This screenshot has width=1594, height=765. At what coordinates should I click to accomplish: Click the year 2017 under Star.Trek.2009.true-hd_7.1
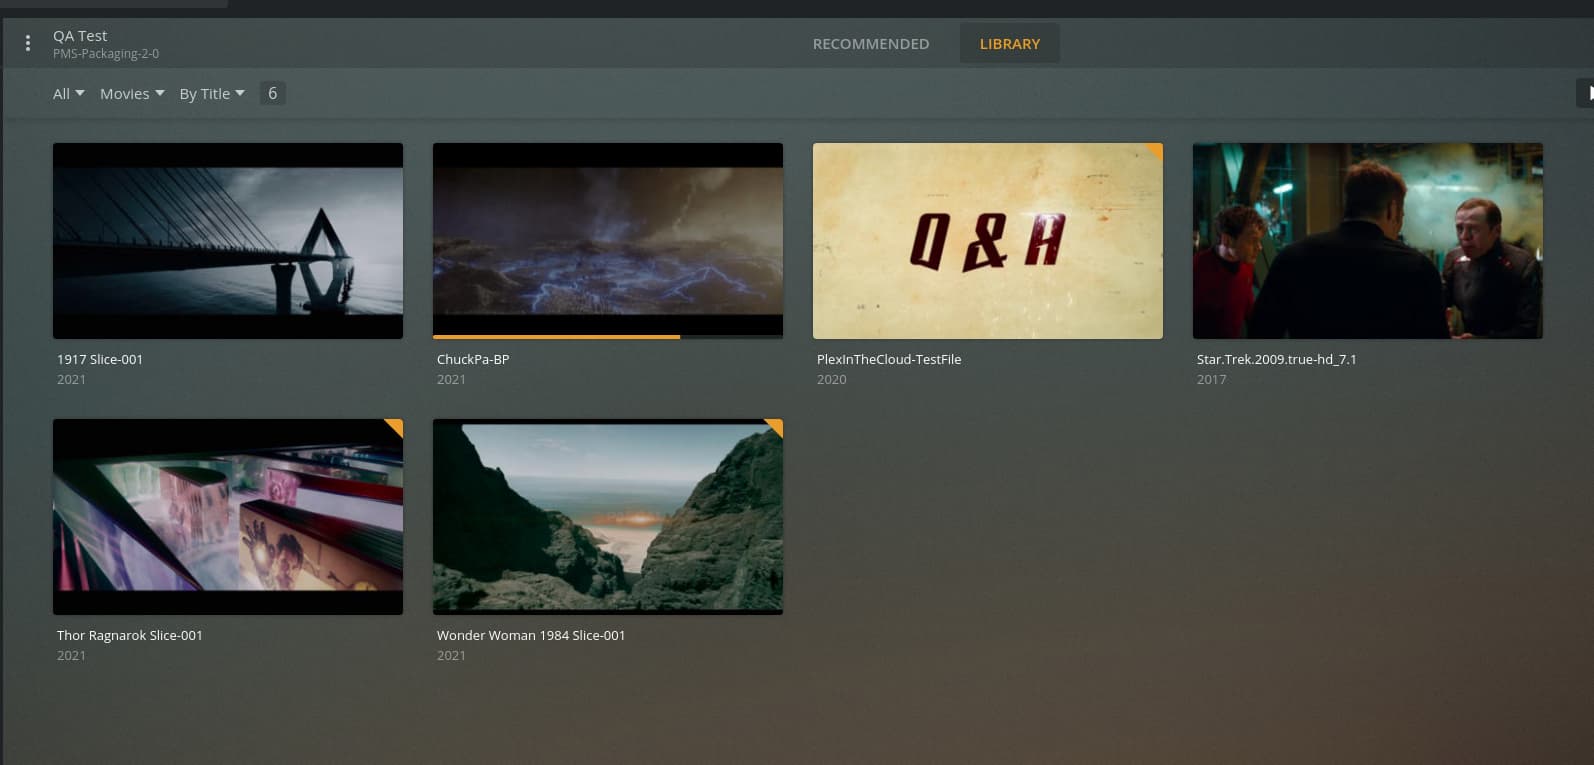click(1212, 380)
